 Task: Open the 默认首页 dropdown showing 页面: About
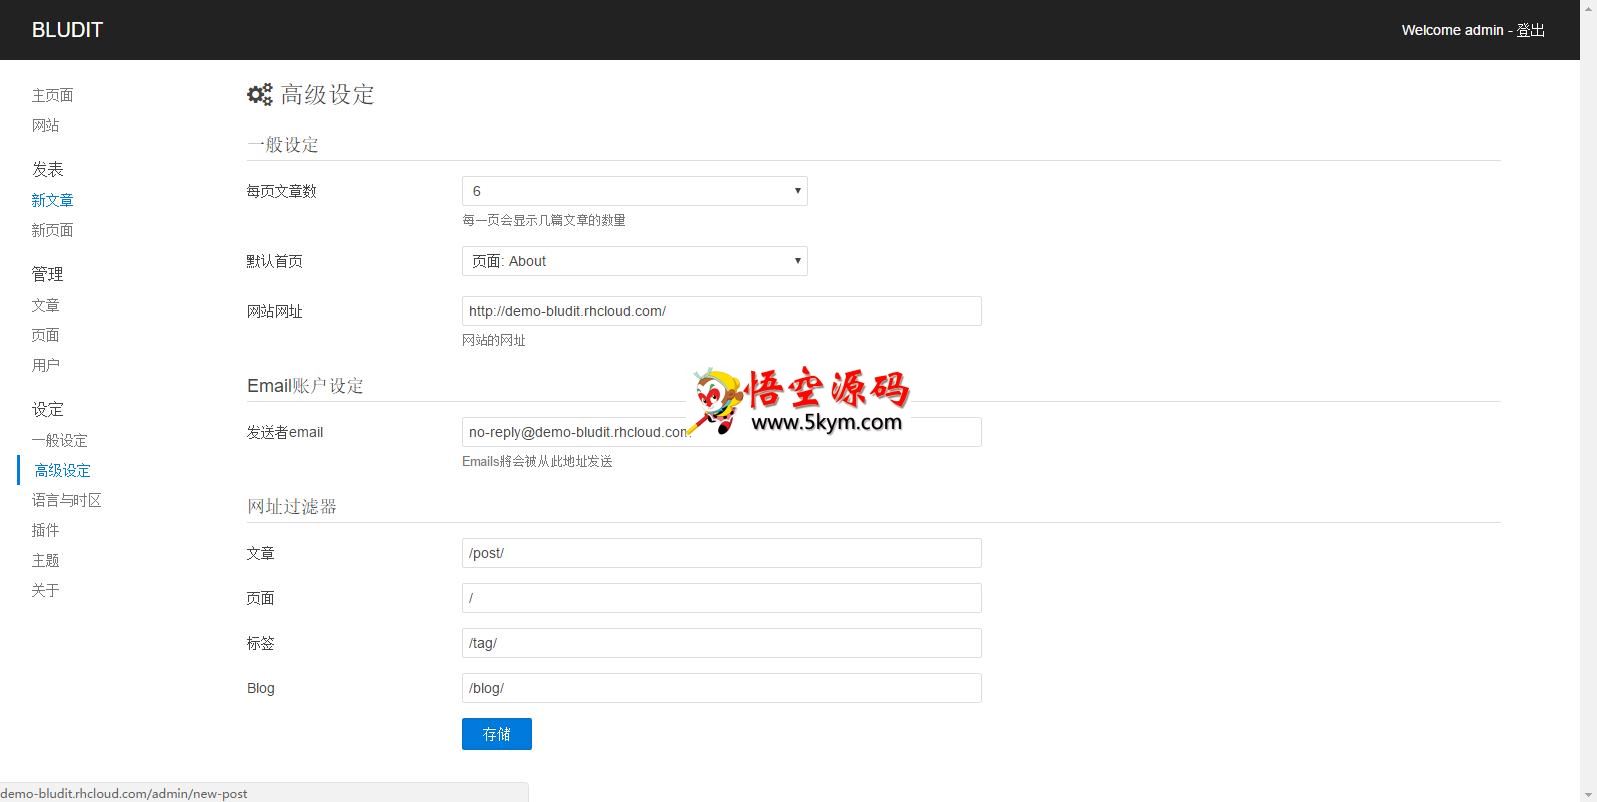pos(635,261)
